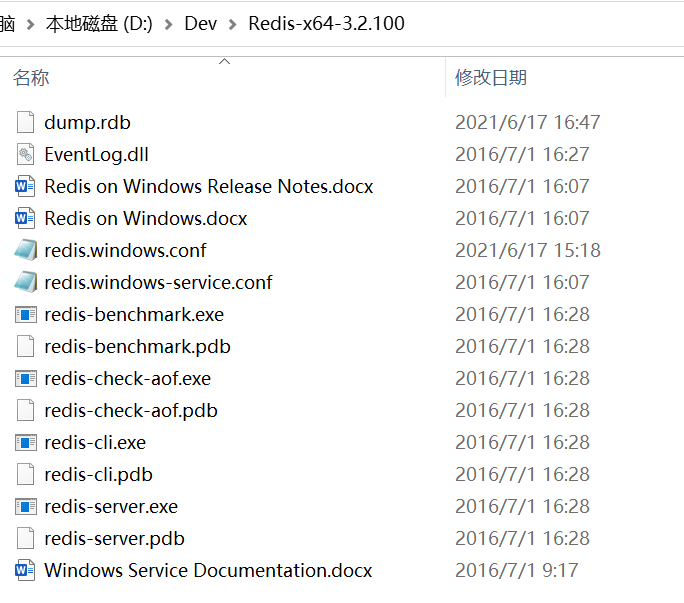Viewport: 684px width, 603px height.
Task: Select the file name dump.rdb
Action: coord(87,123)
